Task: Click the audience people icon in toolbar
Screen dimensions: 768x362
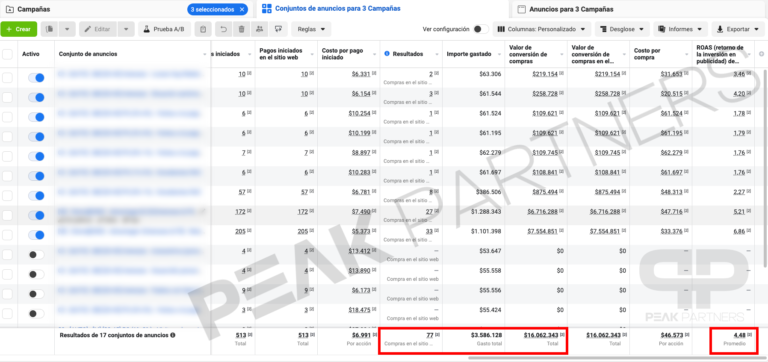Action: click(259, 29)
